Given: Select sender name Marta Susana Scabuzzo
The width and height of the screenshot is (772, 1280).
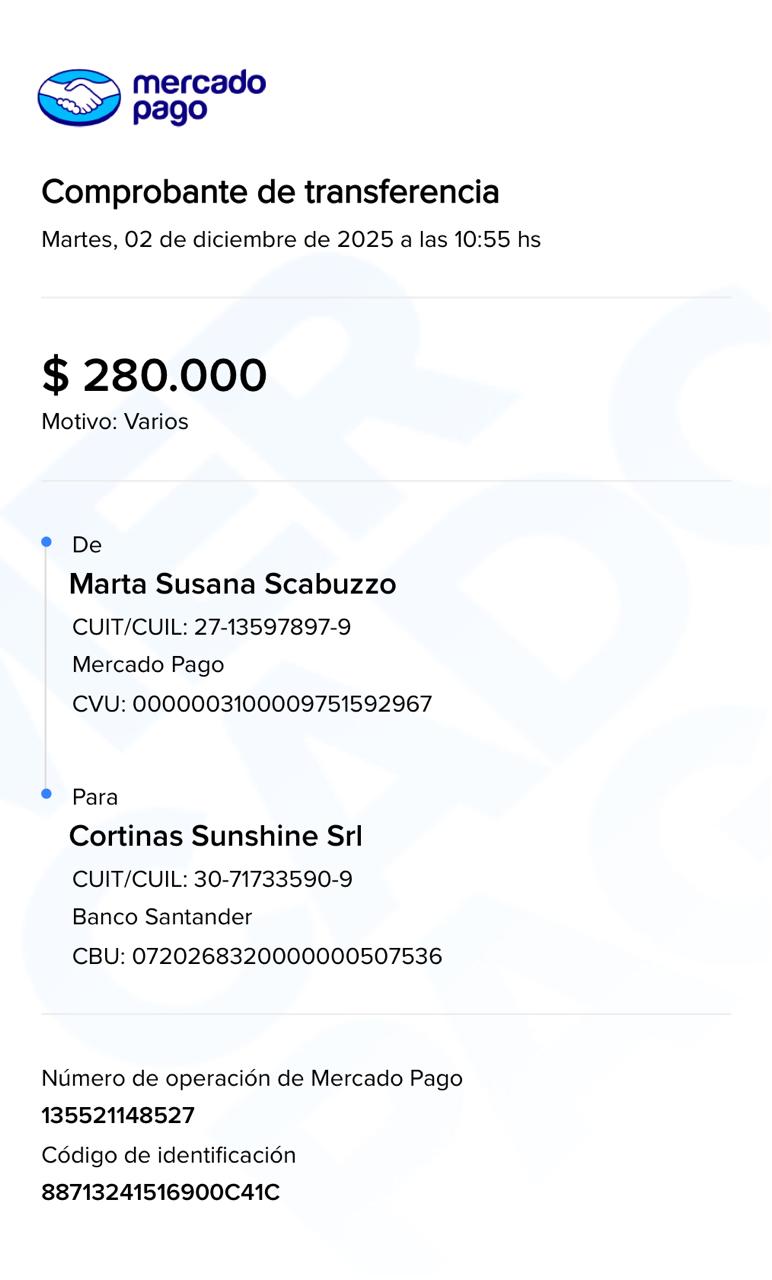Looking at the screenshot, I should point(232,584).
